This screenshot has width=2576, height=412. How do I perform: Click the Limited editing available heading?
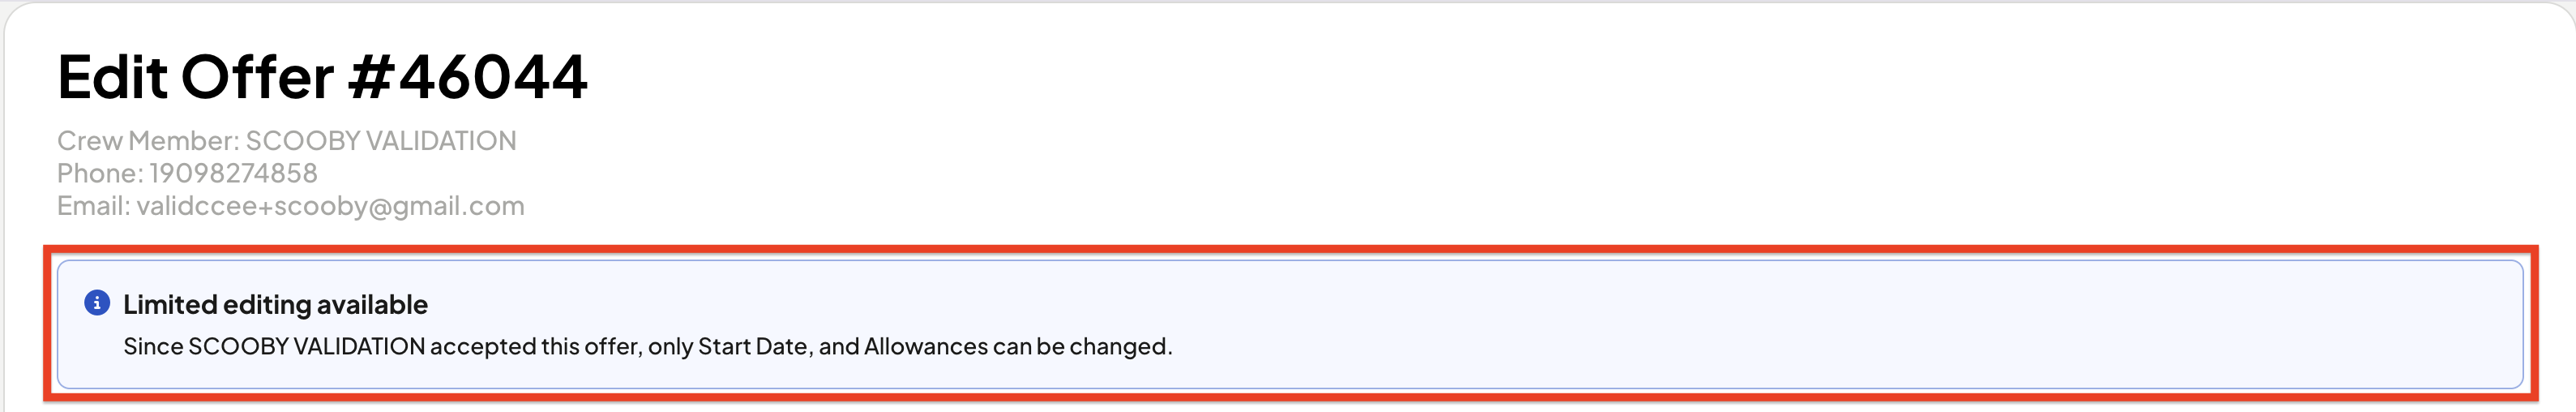[275, 304]
